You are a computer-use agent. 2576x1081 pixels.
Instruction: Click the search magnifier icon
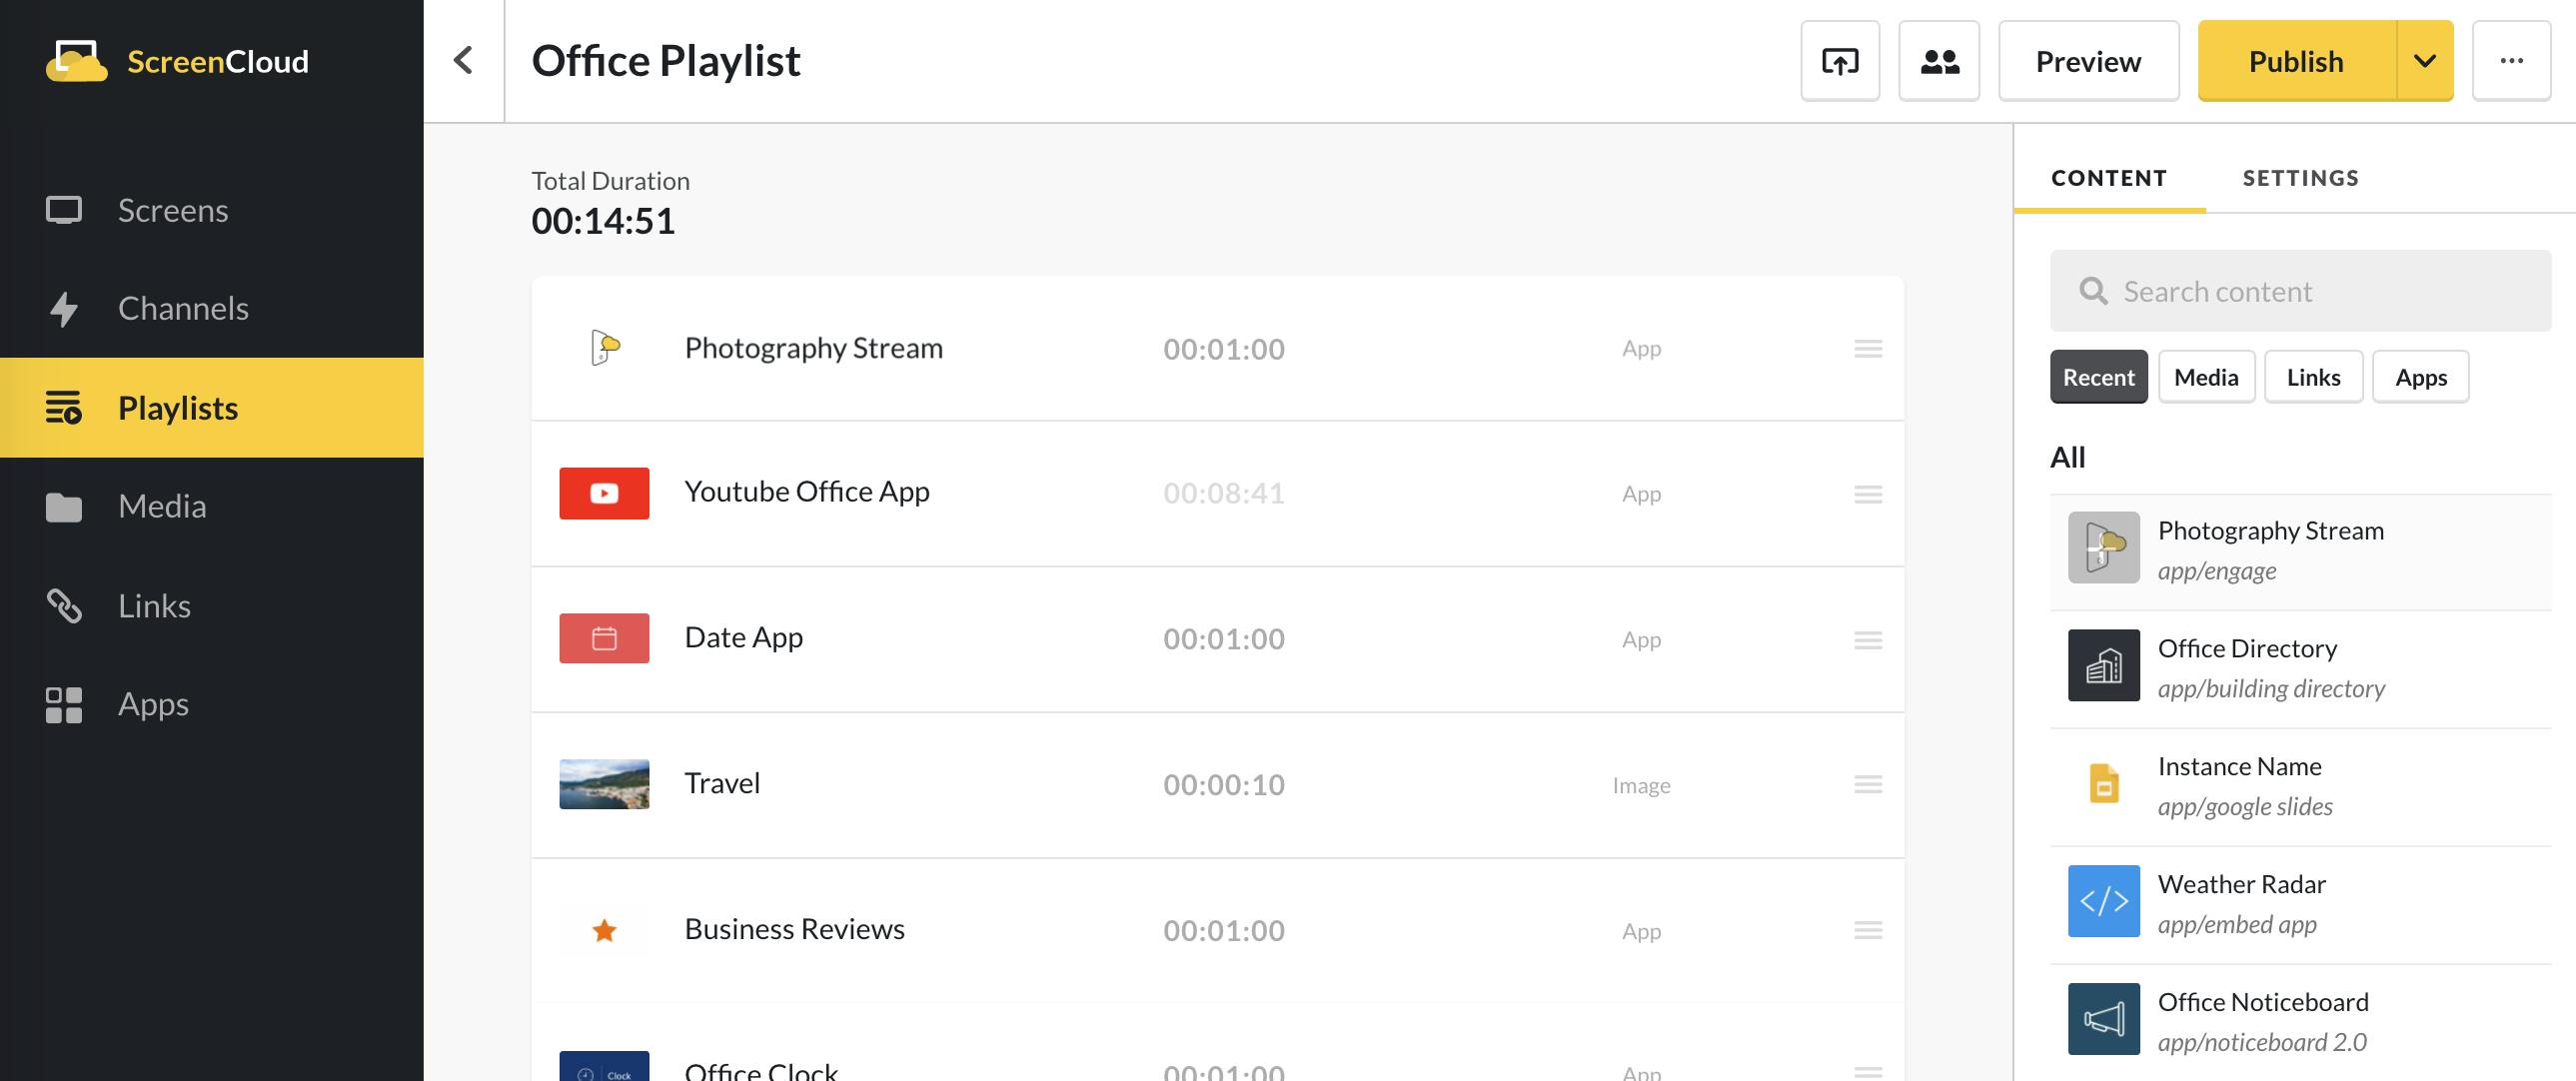pyautogui.click(x=2093, y=291)
